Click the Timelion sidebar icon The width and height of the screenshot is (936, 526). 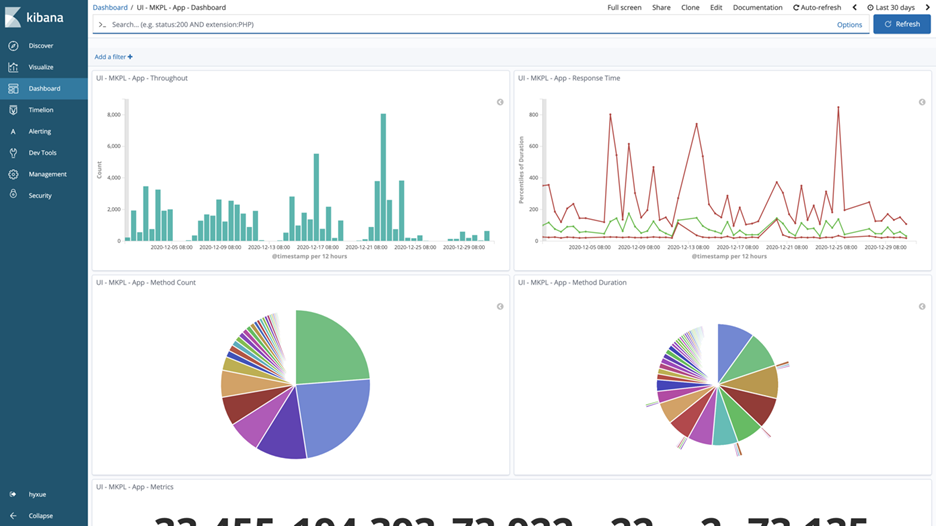13,110
